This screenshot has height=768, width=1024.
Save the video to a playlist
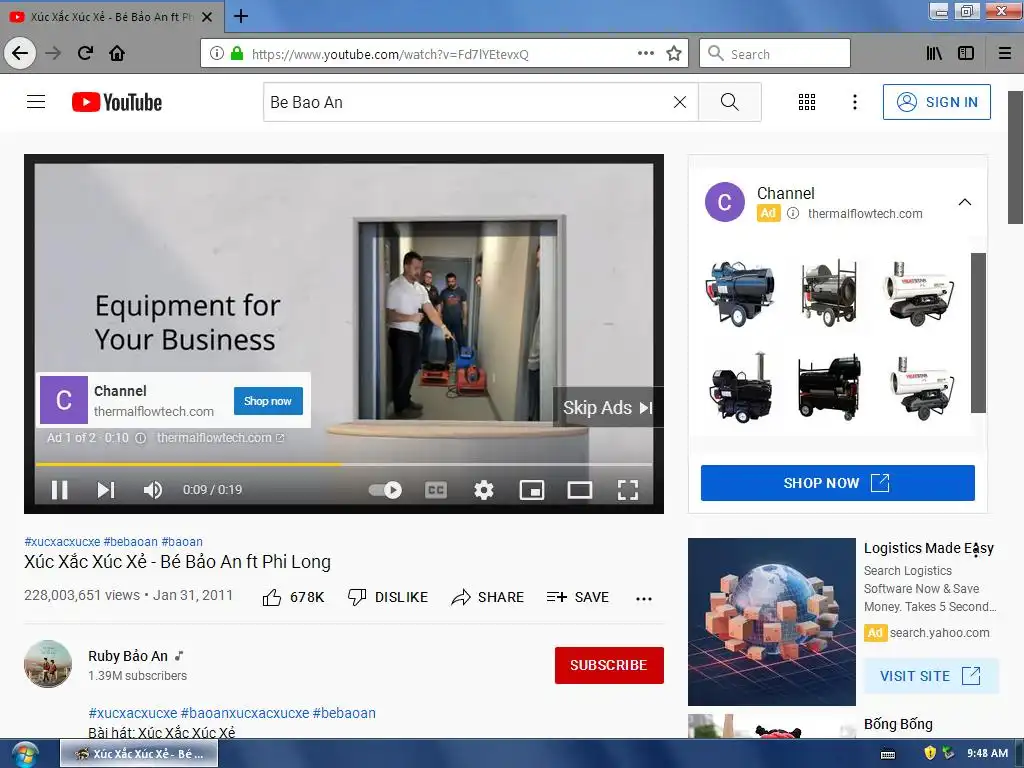[x=578, y=598]
